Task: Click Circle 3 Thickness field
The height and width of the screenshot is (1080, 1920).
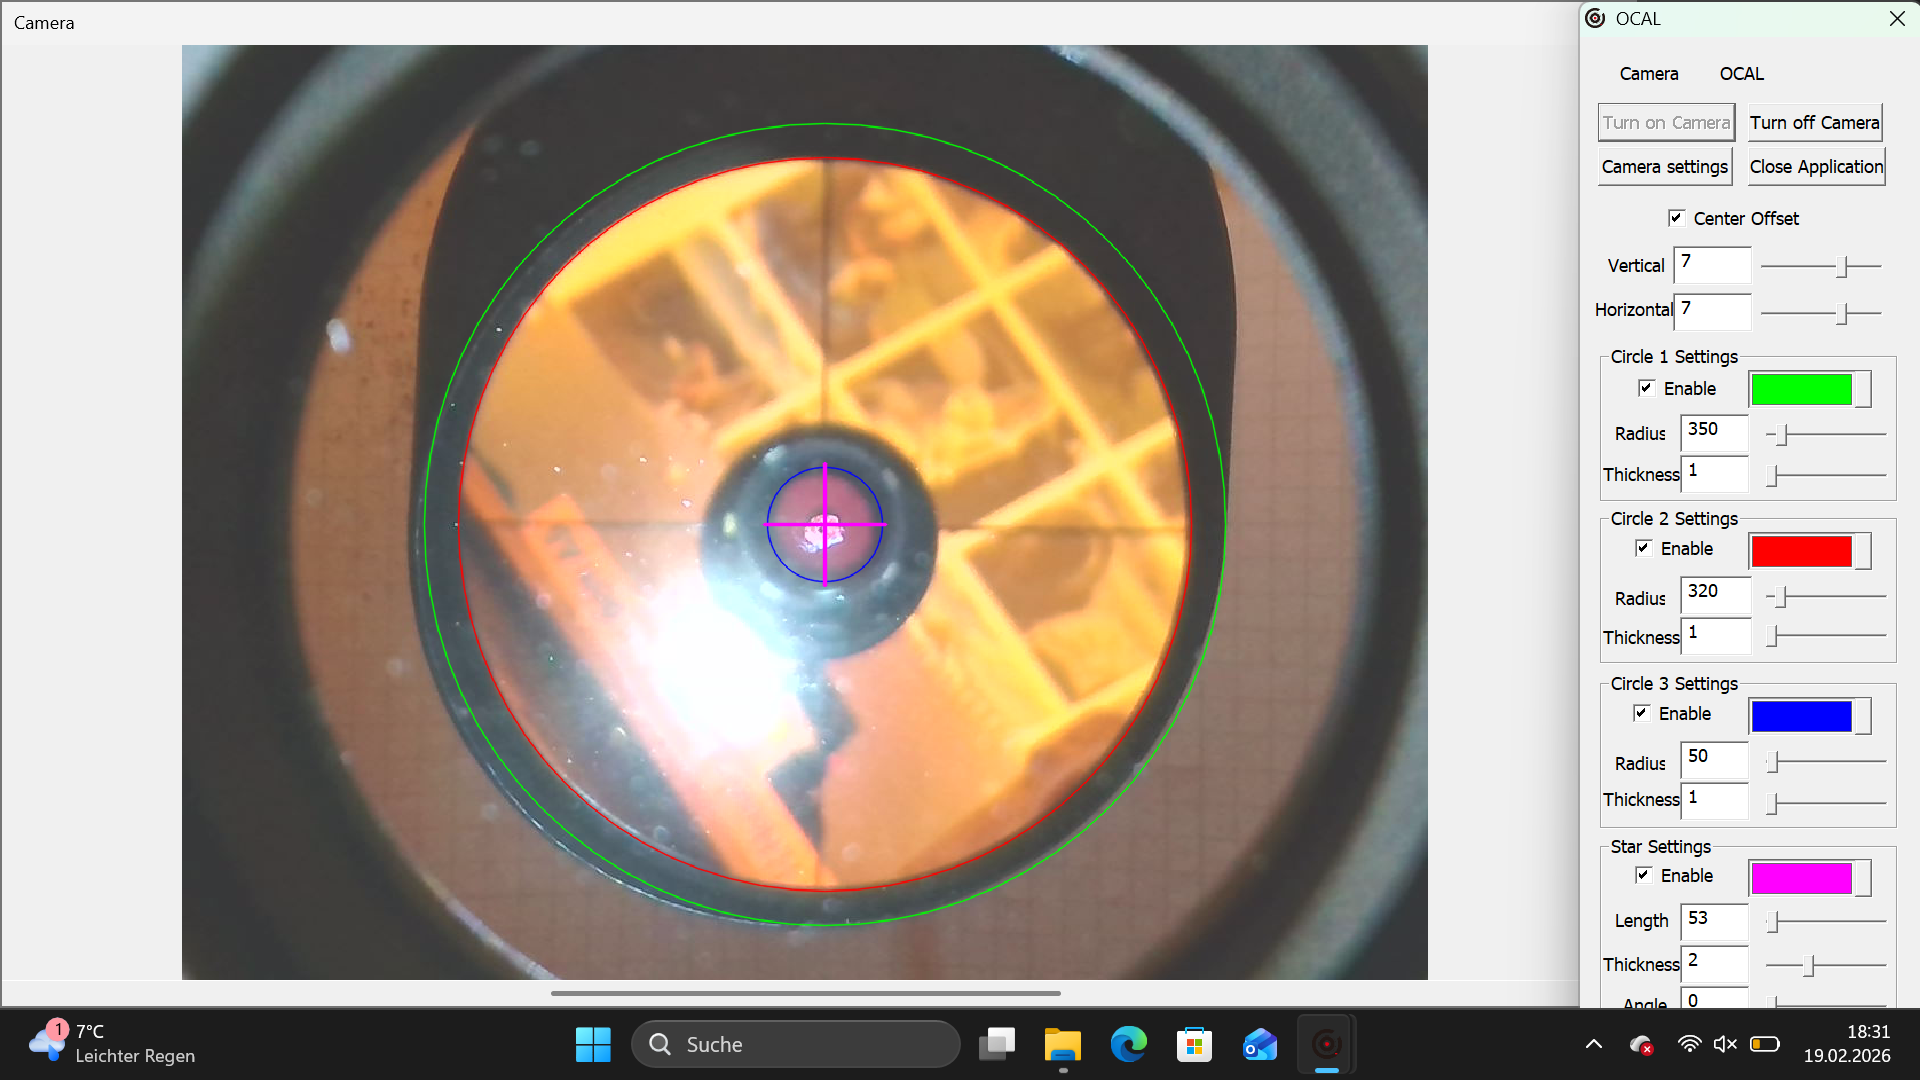Action: 1715,800
